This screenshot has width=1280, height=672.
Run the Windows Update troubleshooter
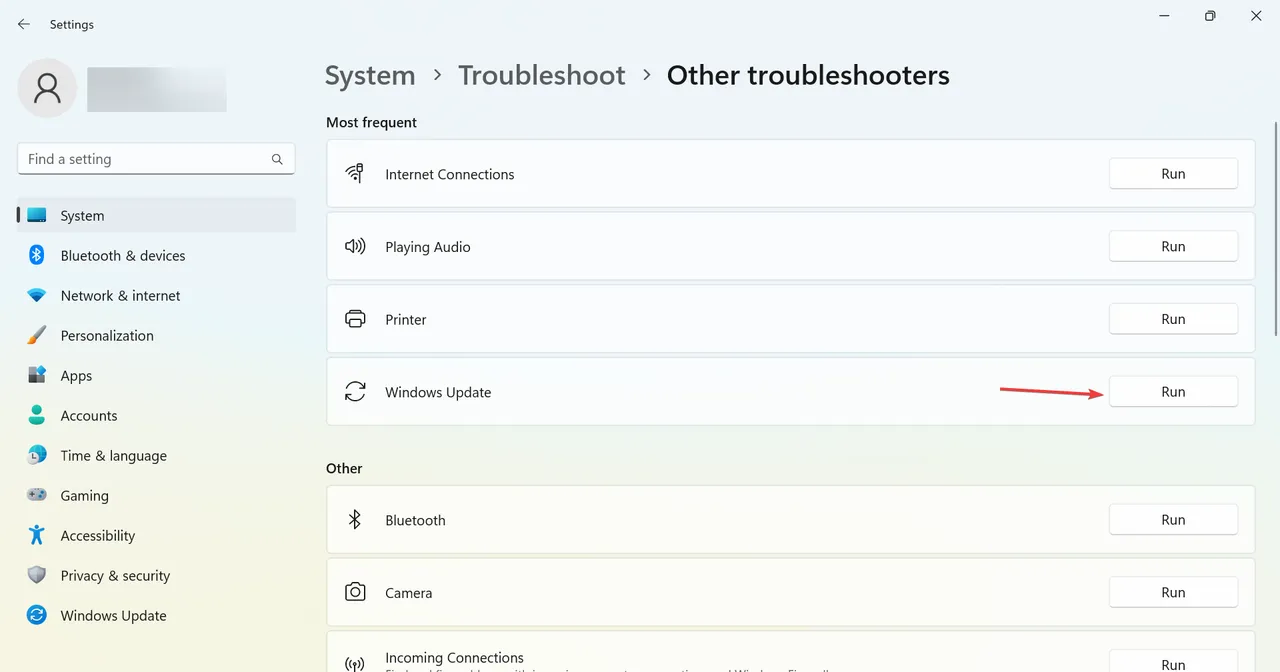(x=1173, y=392)
